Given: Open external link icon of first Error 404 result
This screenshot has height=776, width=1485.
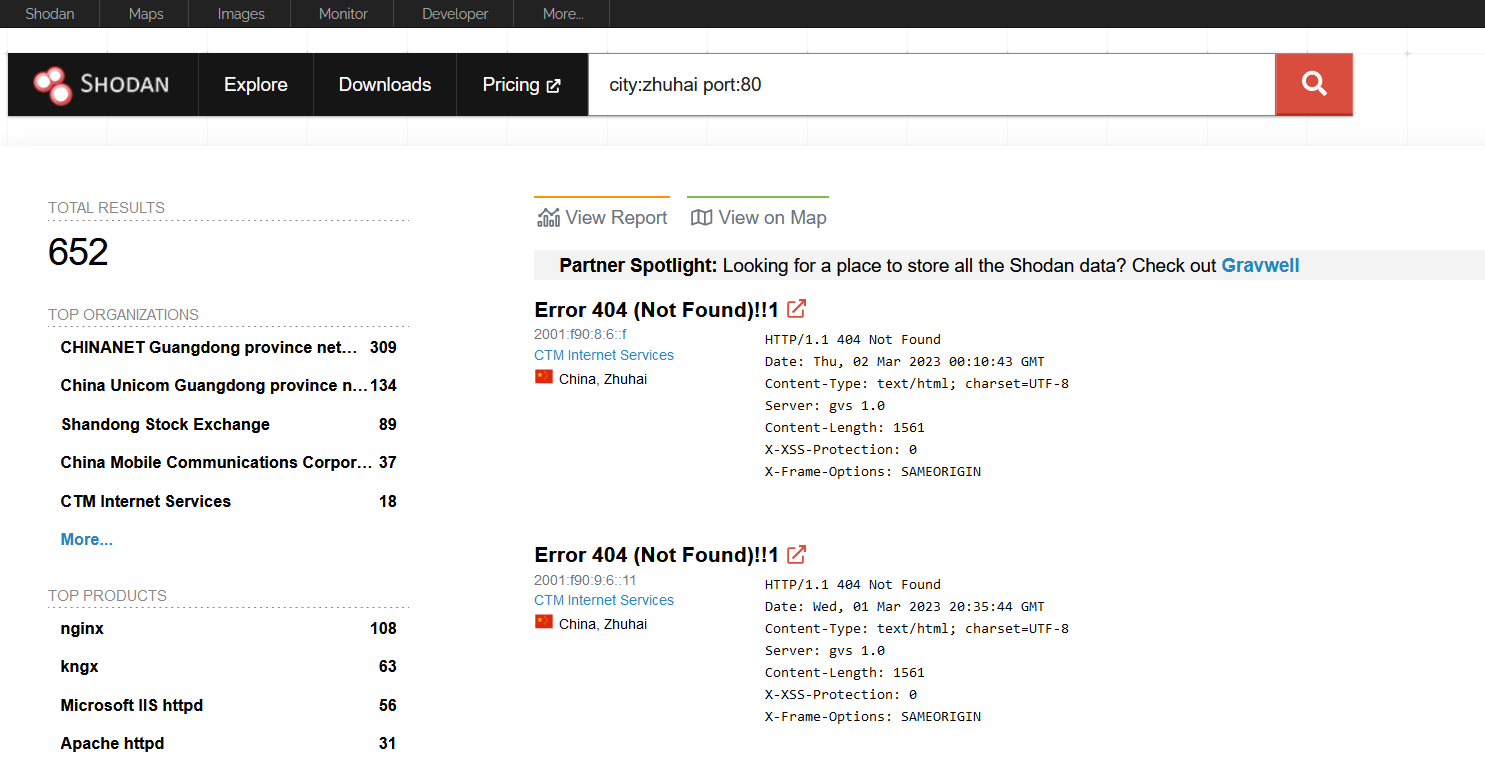Looking at the screenshot, I should click(797, 309).
